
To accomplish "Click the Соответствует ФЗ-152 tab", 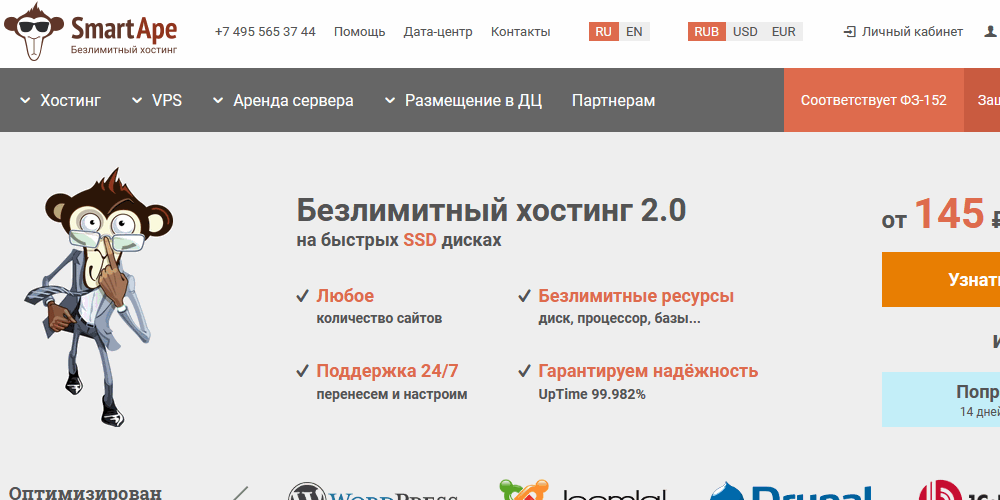I will click(874, 100).
